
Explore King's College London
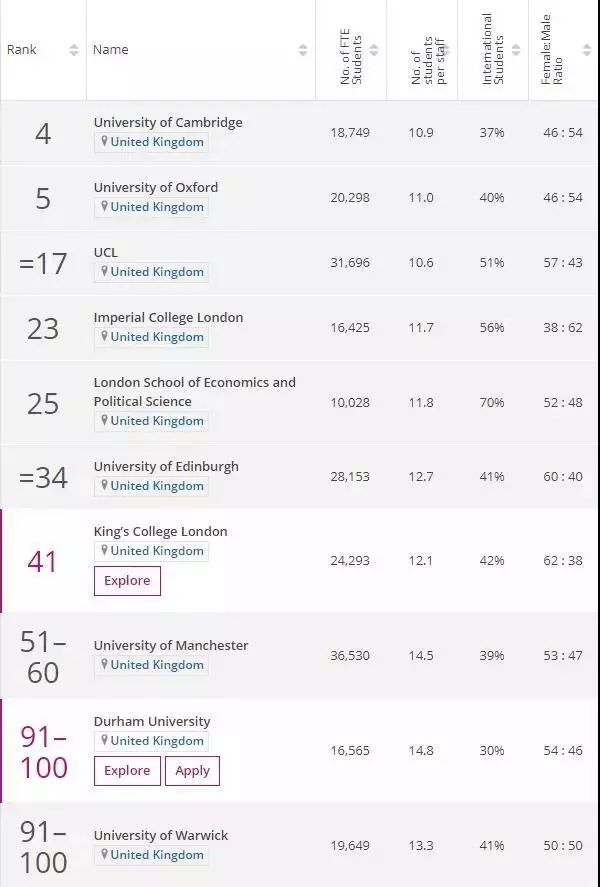pyautogui.click(x=127, y=581)
